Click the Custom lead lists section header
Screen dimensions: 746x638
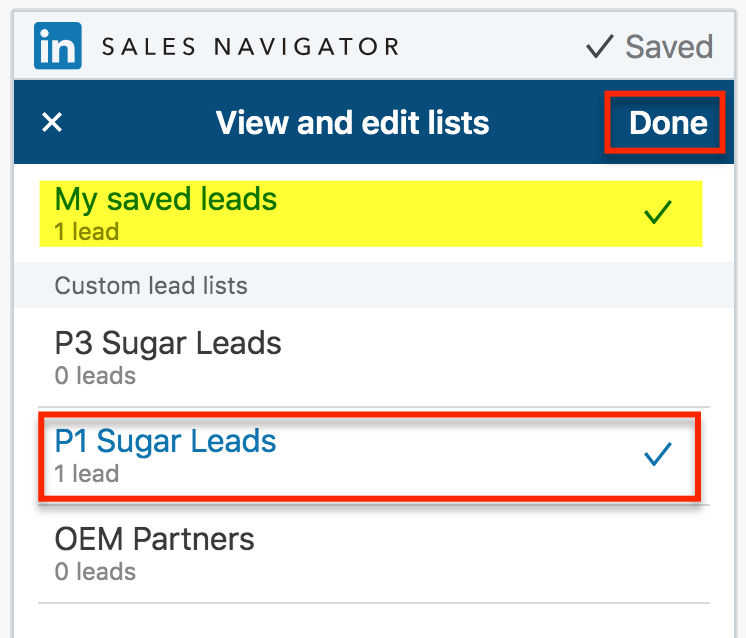pos(151,286)
